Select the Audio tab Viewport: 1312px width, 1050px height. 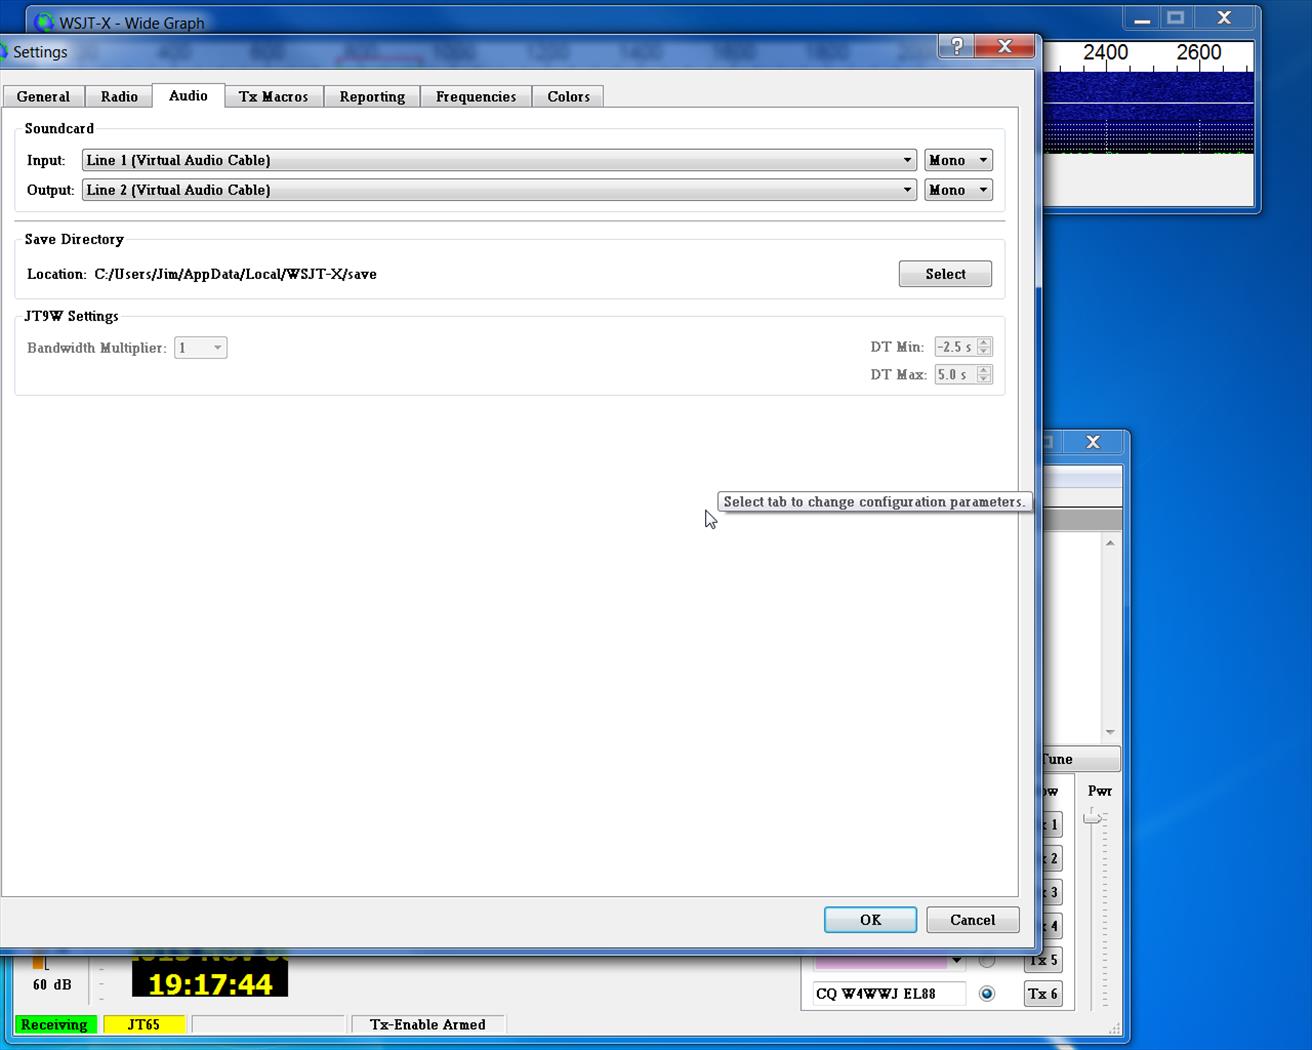[188, 96]
